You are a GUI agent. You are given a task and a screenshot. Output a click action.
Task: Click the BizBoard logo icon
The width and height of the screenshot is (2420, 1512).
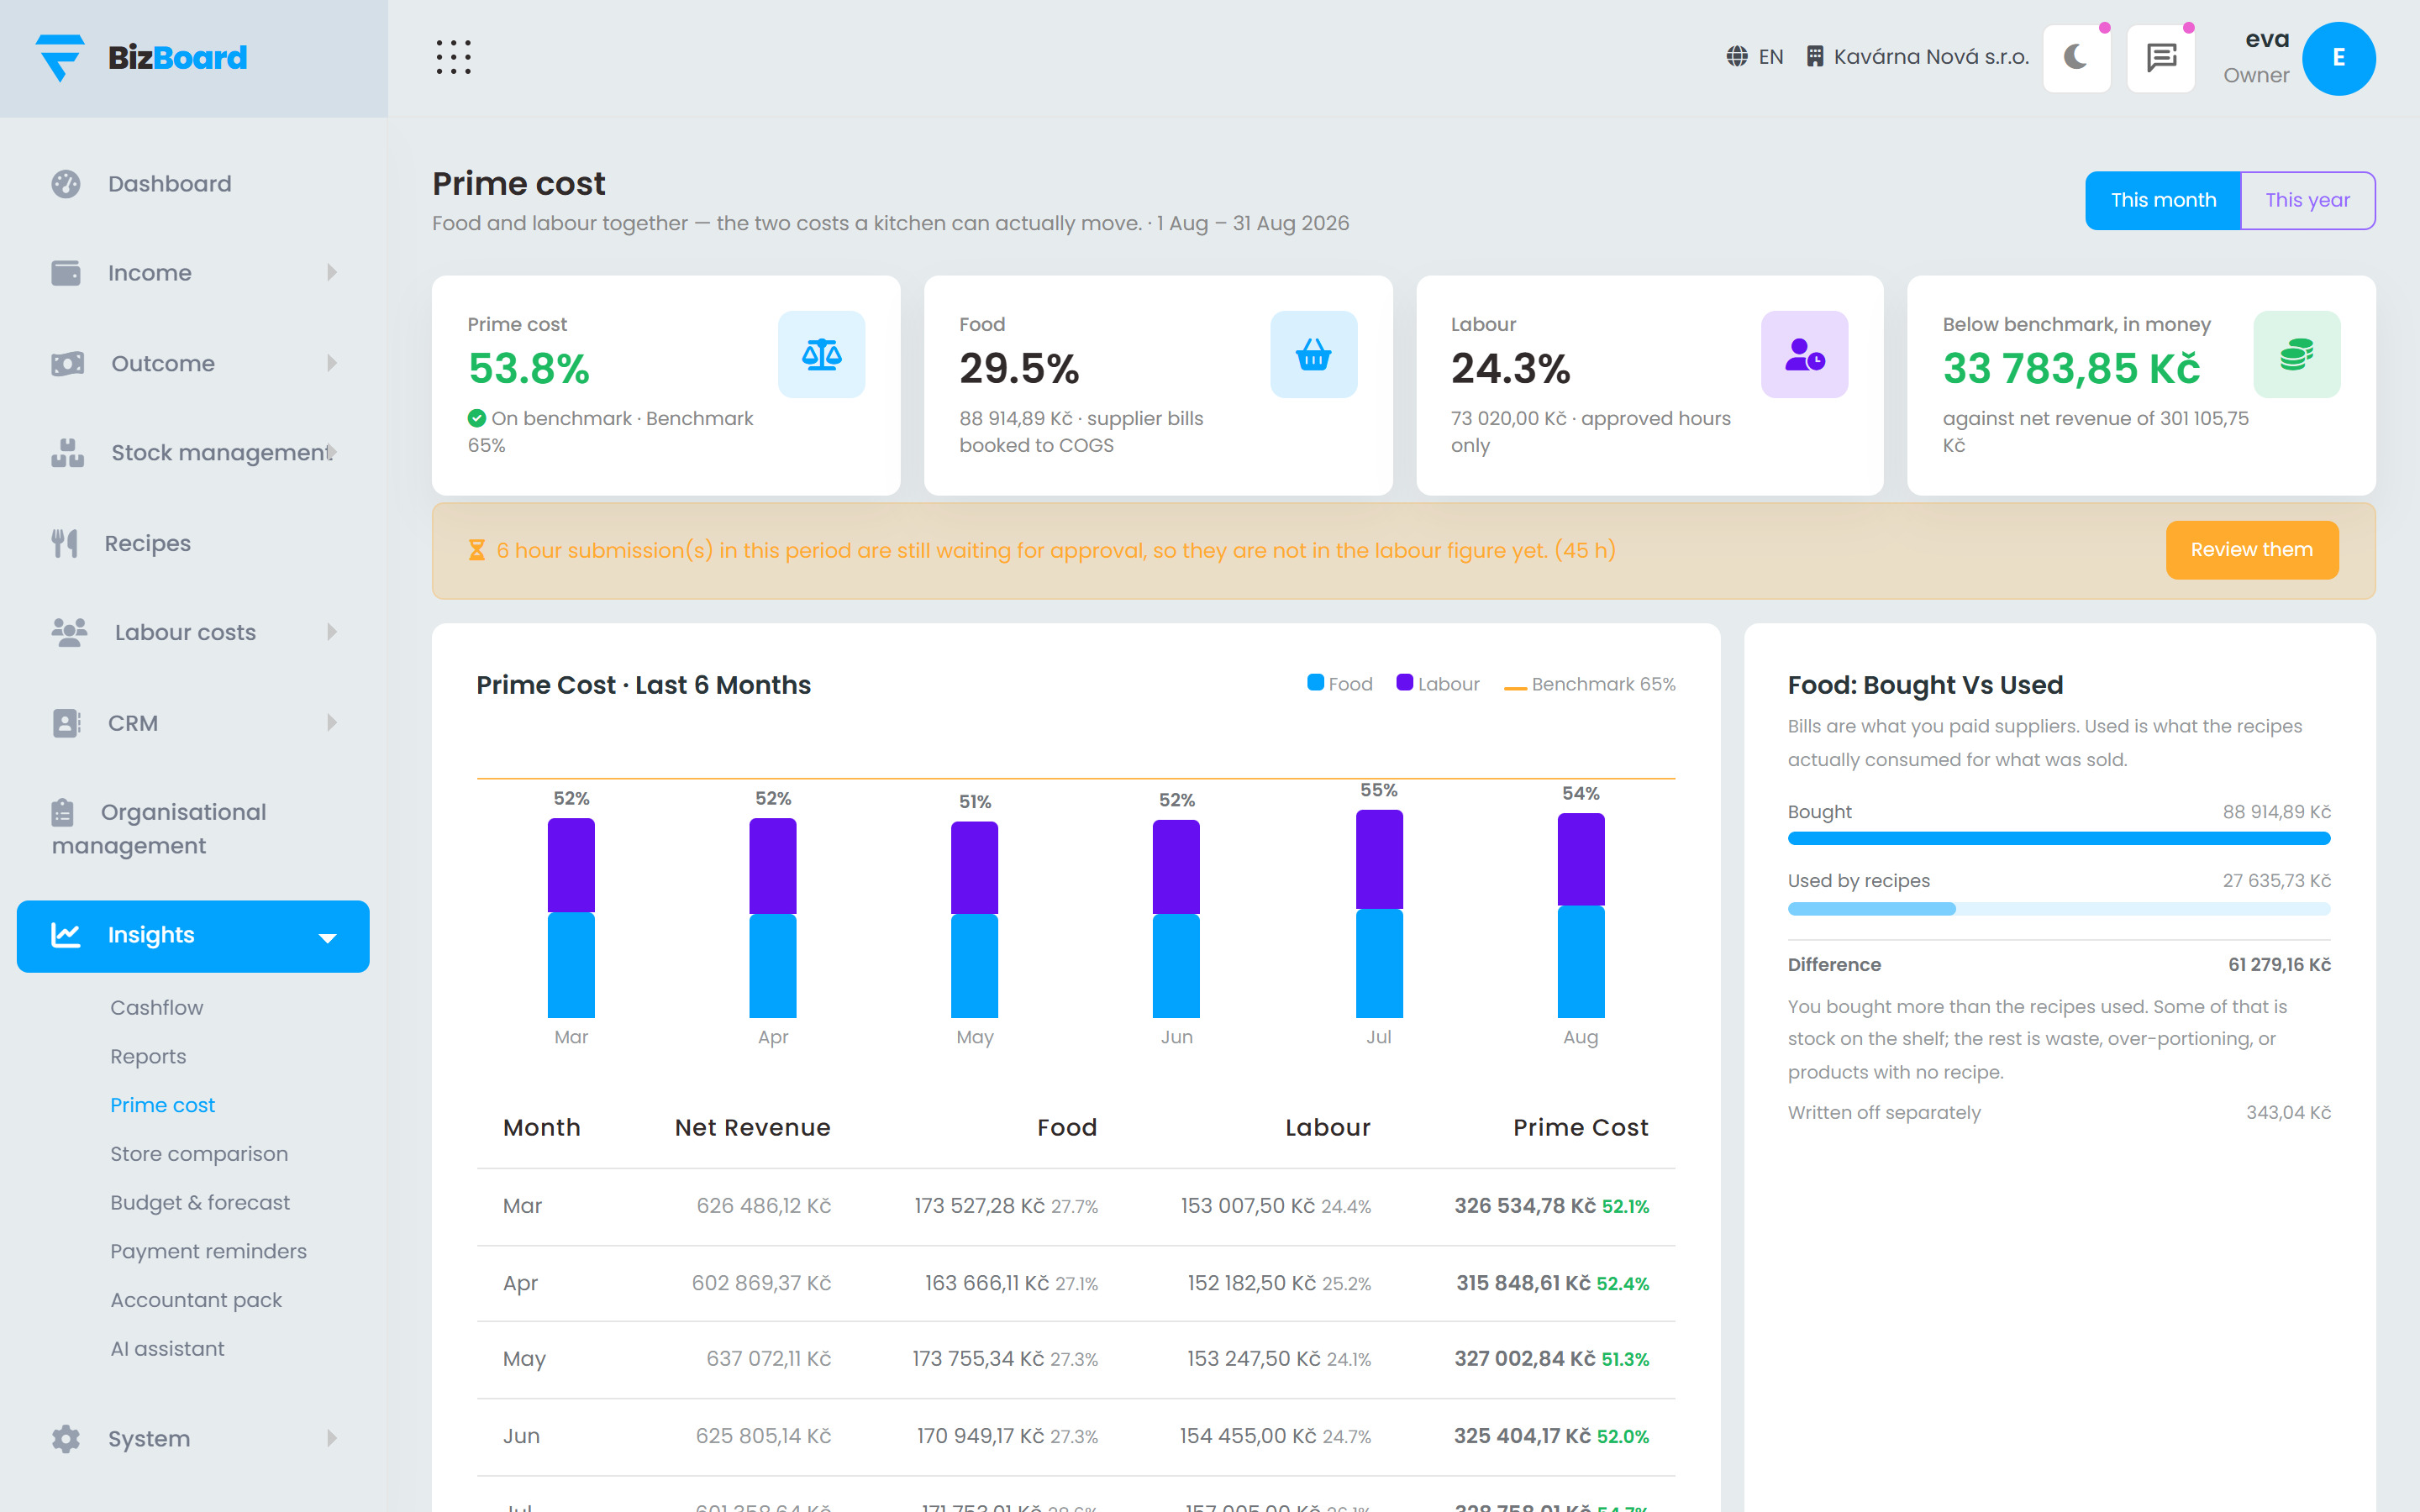pyautogui.click(x=60, y=57)
